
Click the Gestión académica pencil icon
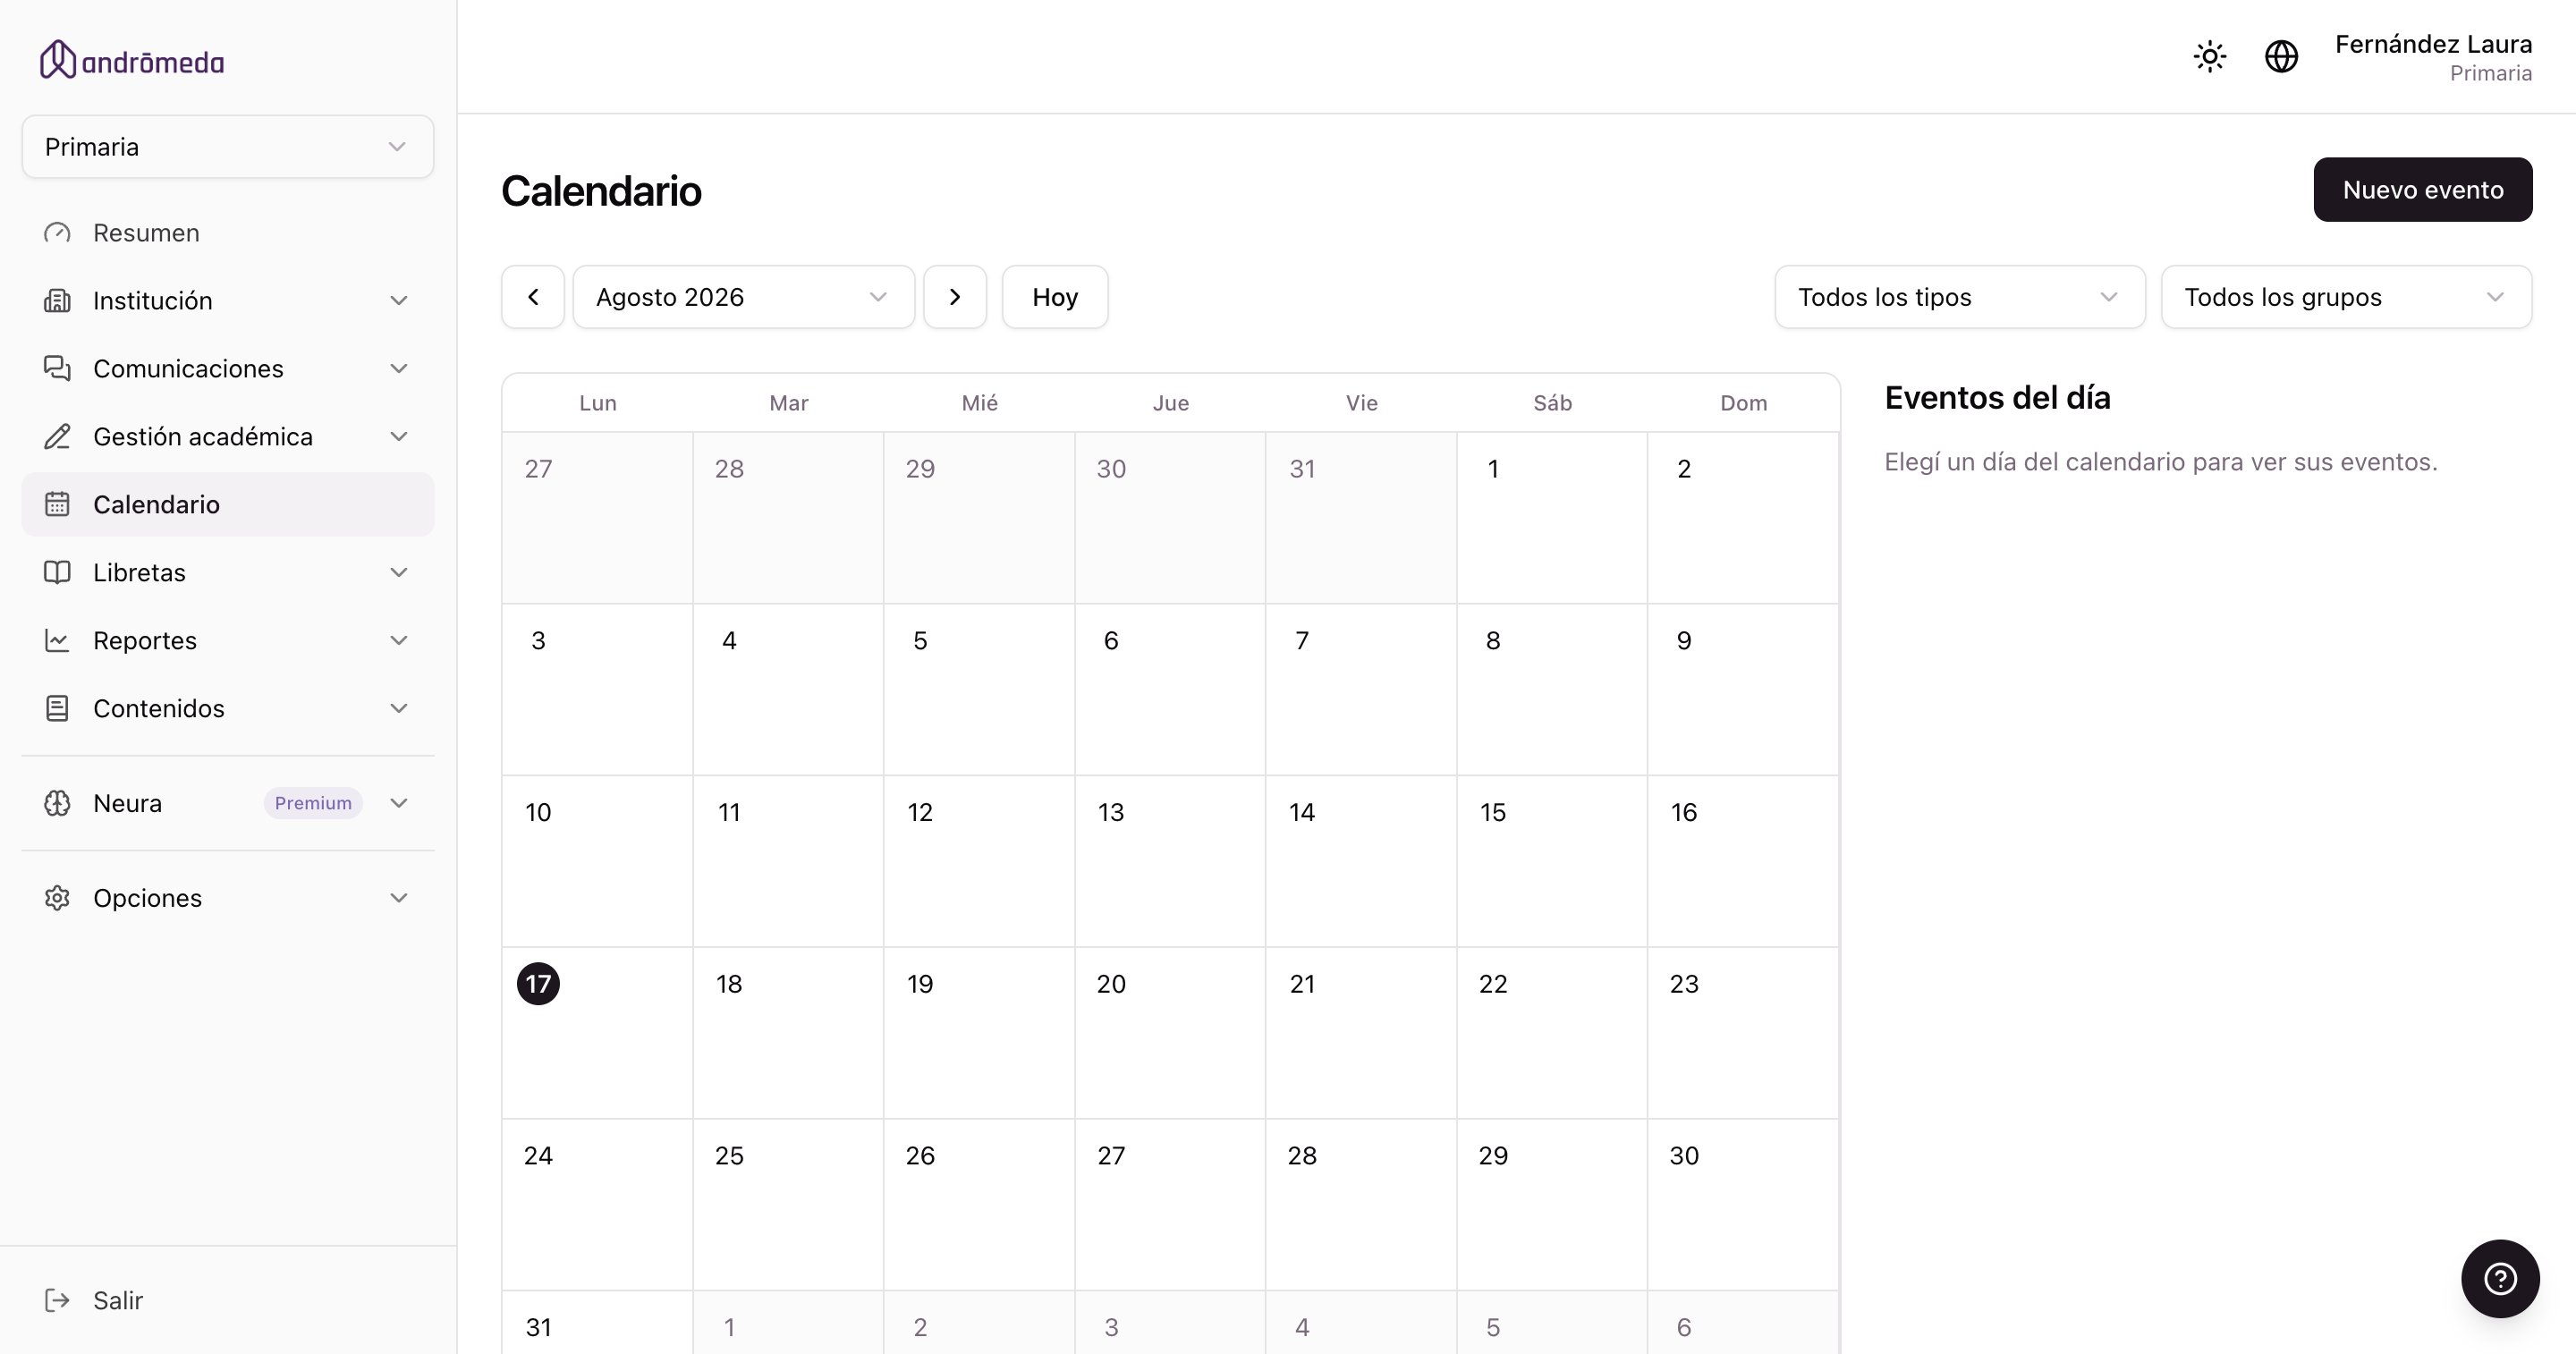(57, 437)
